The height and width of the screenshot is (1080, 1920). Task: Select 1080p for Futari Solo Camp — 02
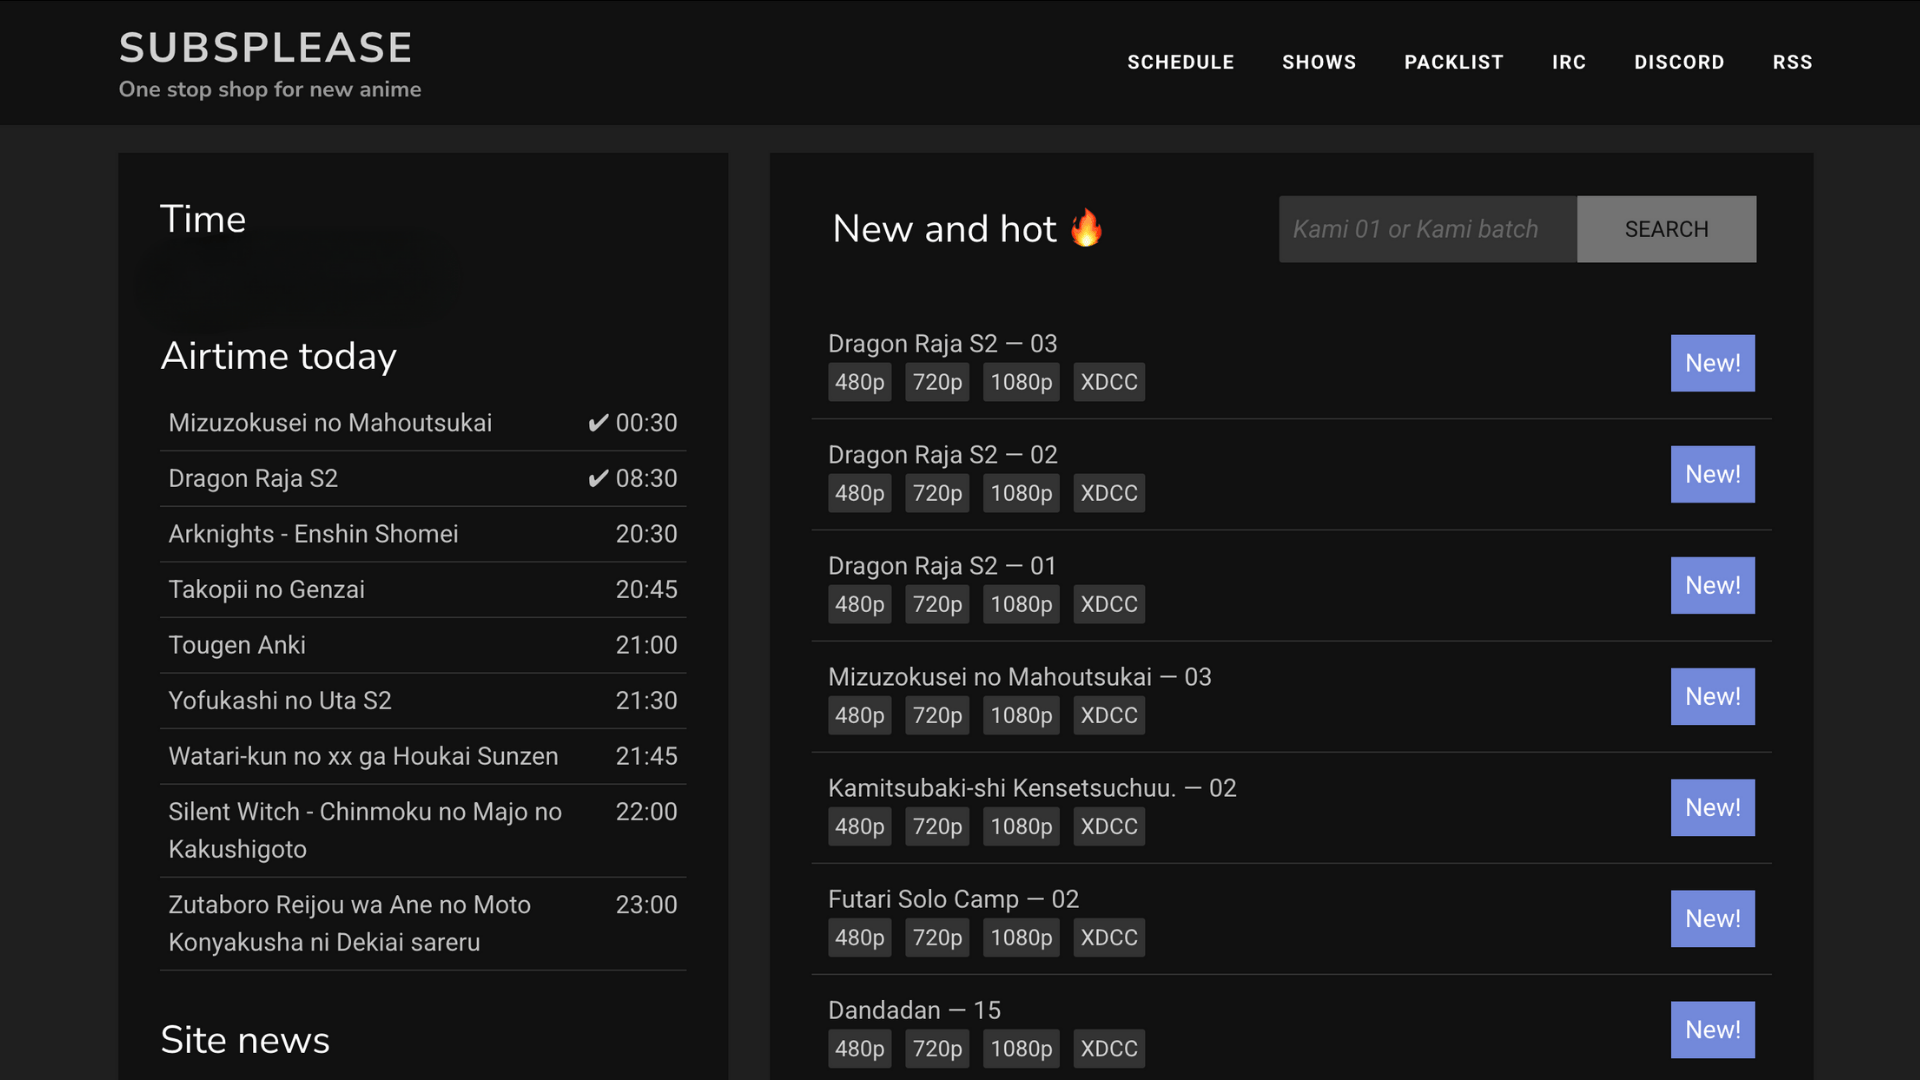(1020, 937)
